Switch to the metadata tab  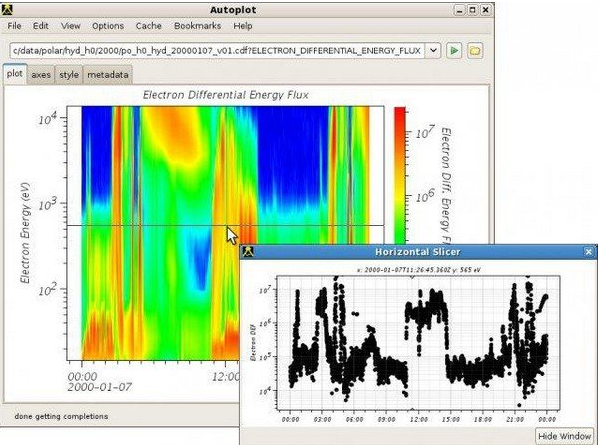(x=108, y=75)
